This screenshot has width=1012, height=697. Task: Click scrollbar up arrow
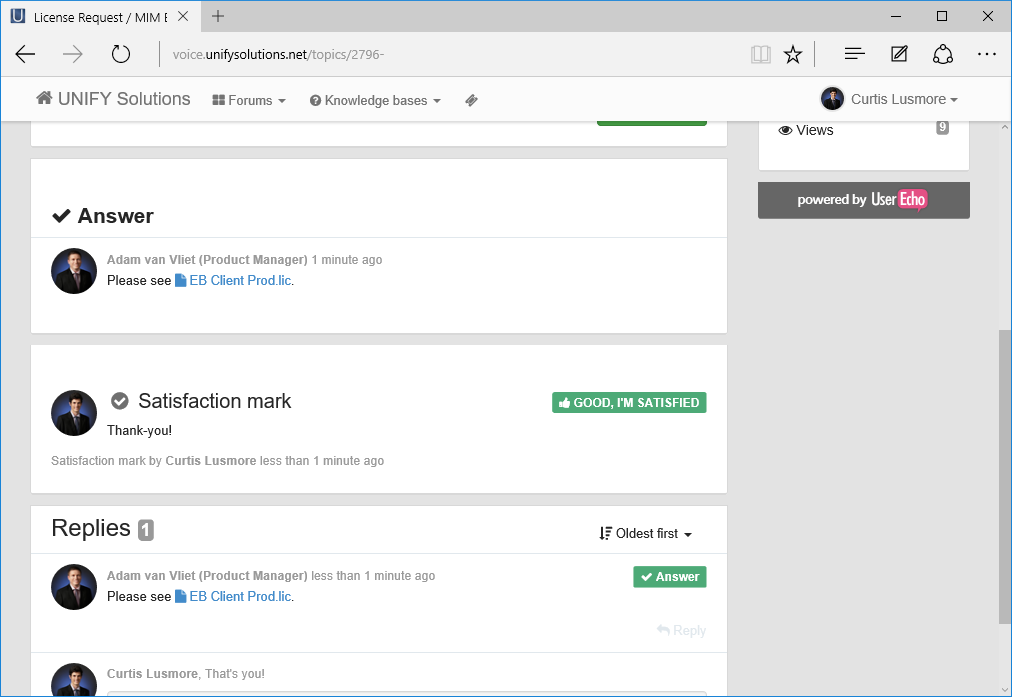1005,128
